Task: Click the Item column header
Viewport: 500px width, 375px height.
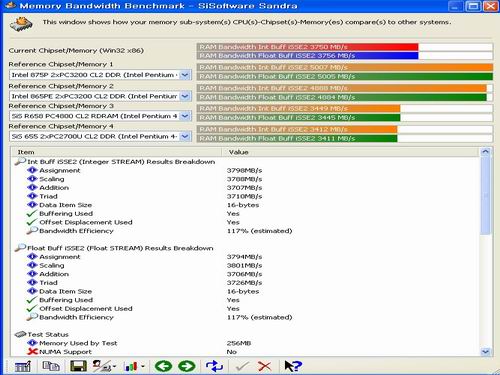Action: [x=116, y=152]
